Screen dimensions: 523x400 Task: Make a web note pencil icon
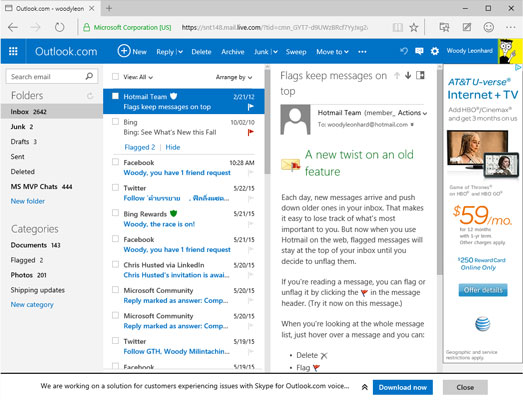467,27
